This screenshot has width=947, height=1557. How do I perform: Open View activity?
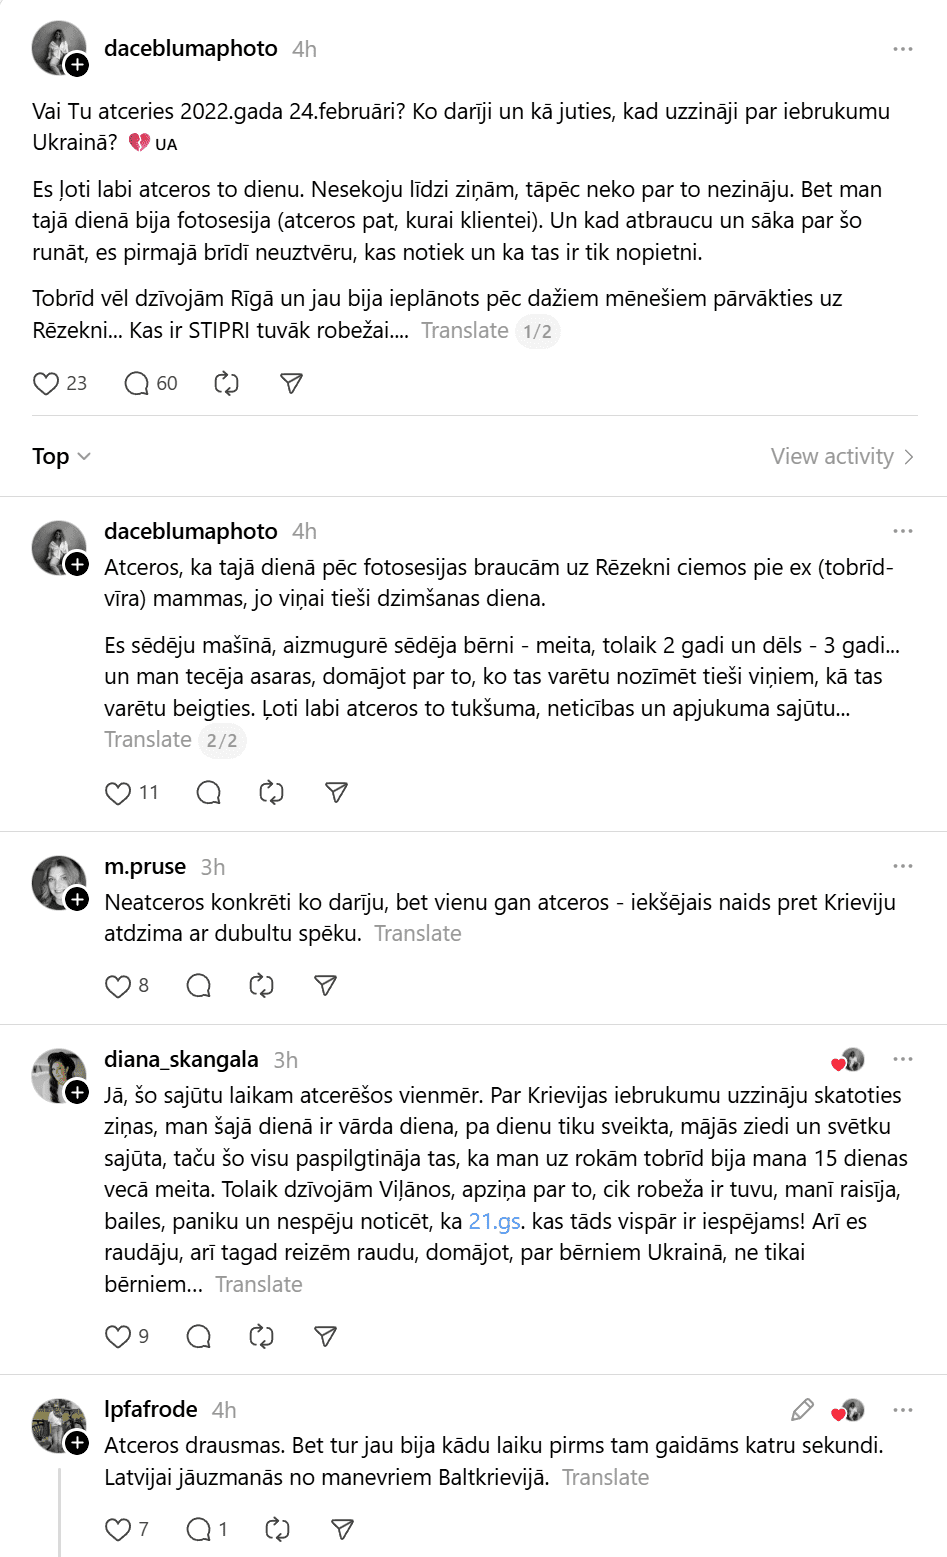[842, 457]
